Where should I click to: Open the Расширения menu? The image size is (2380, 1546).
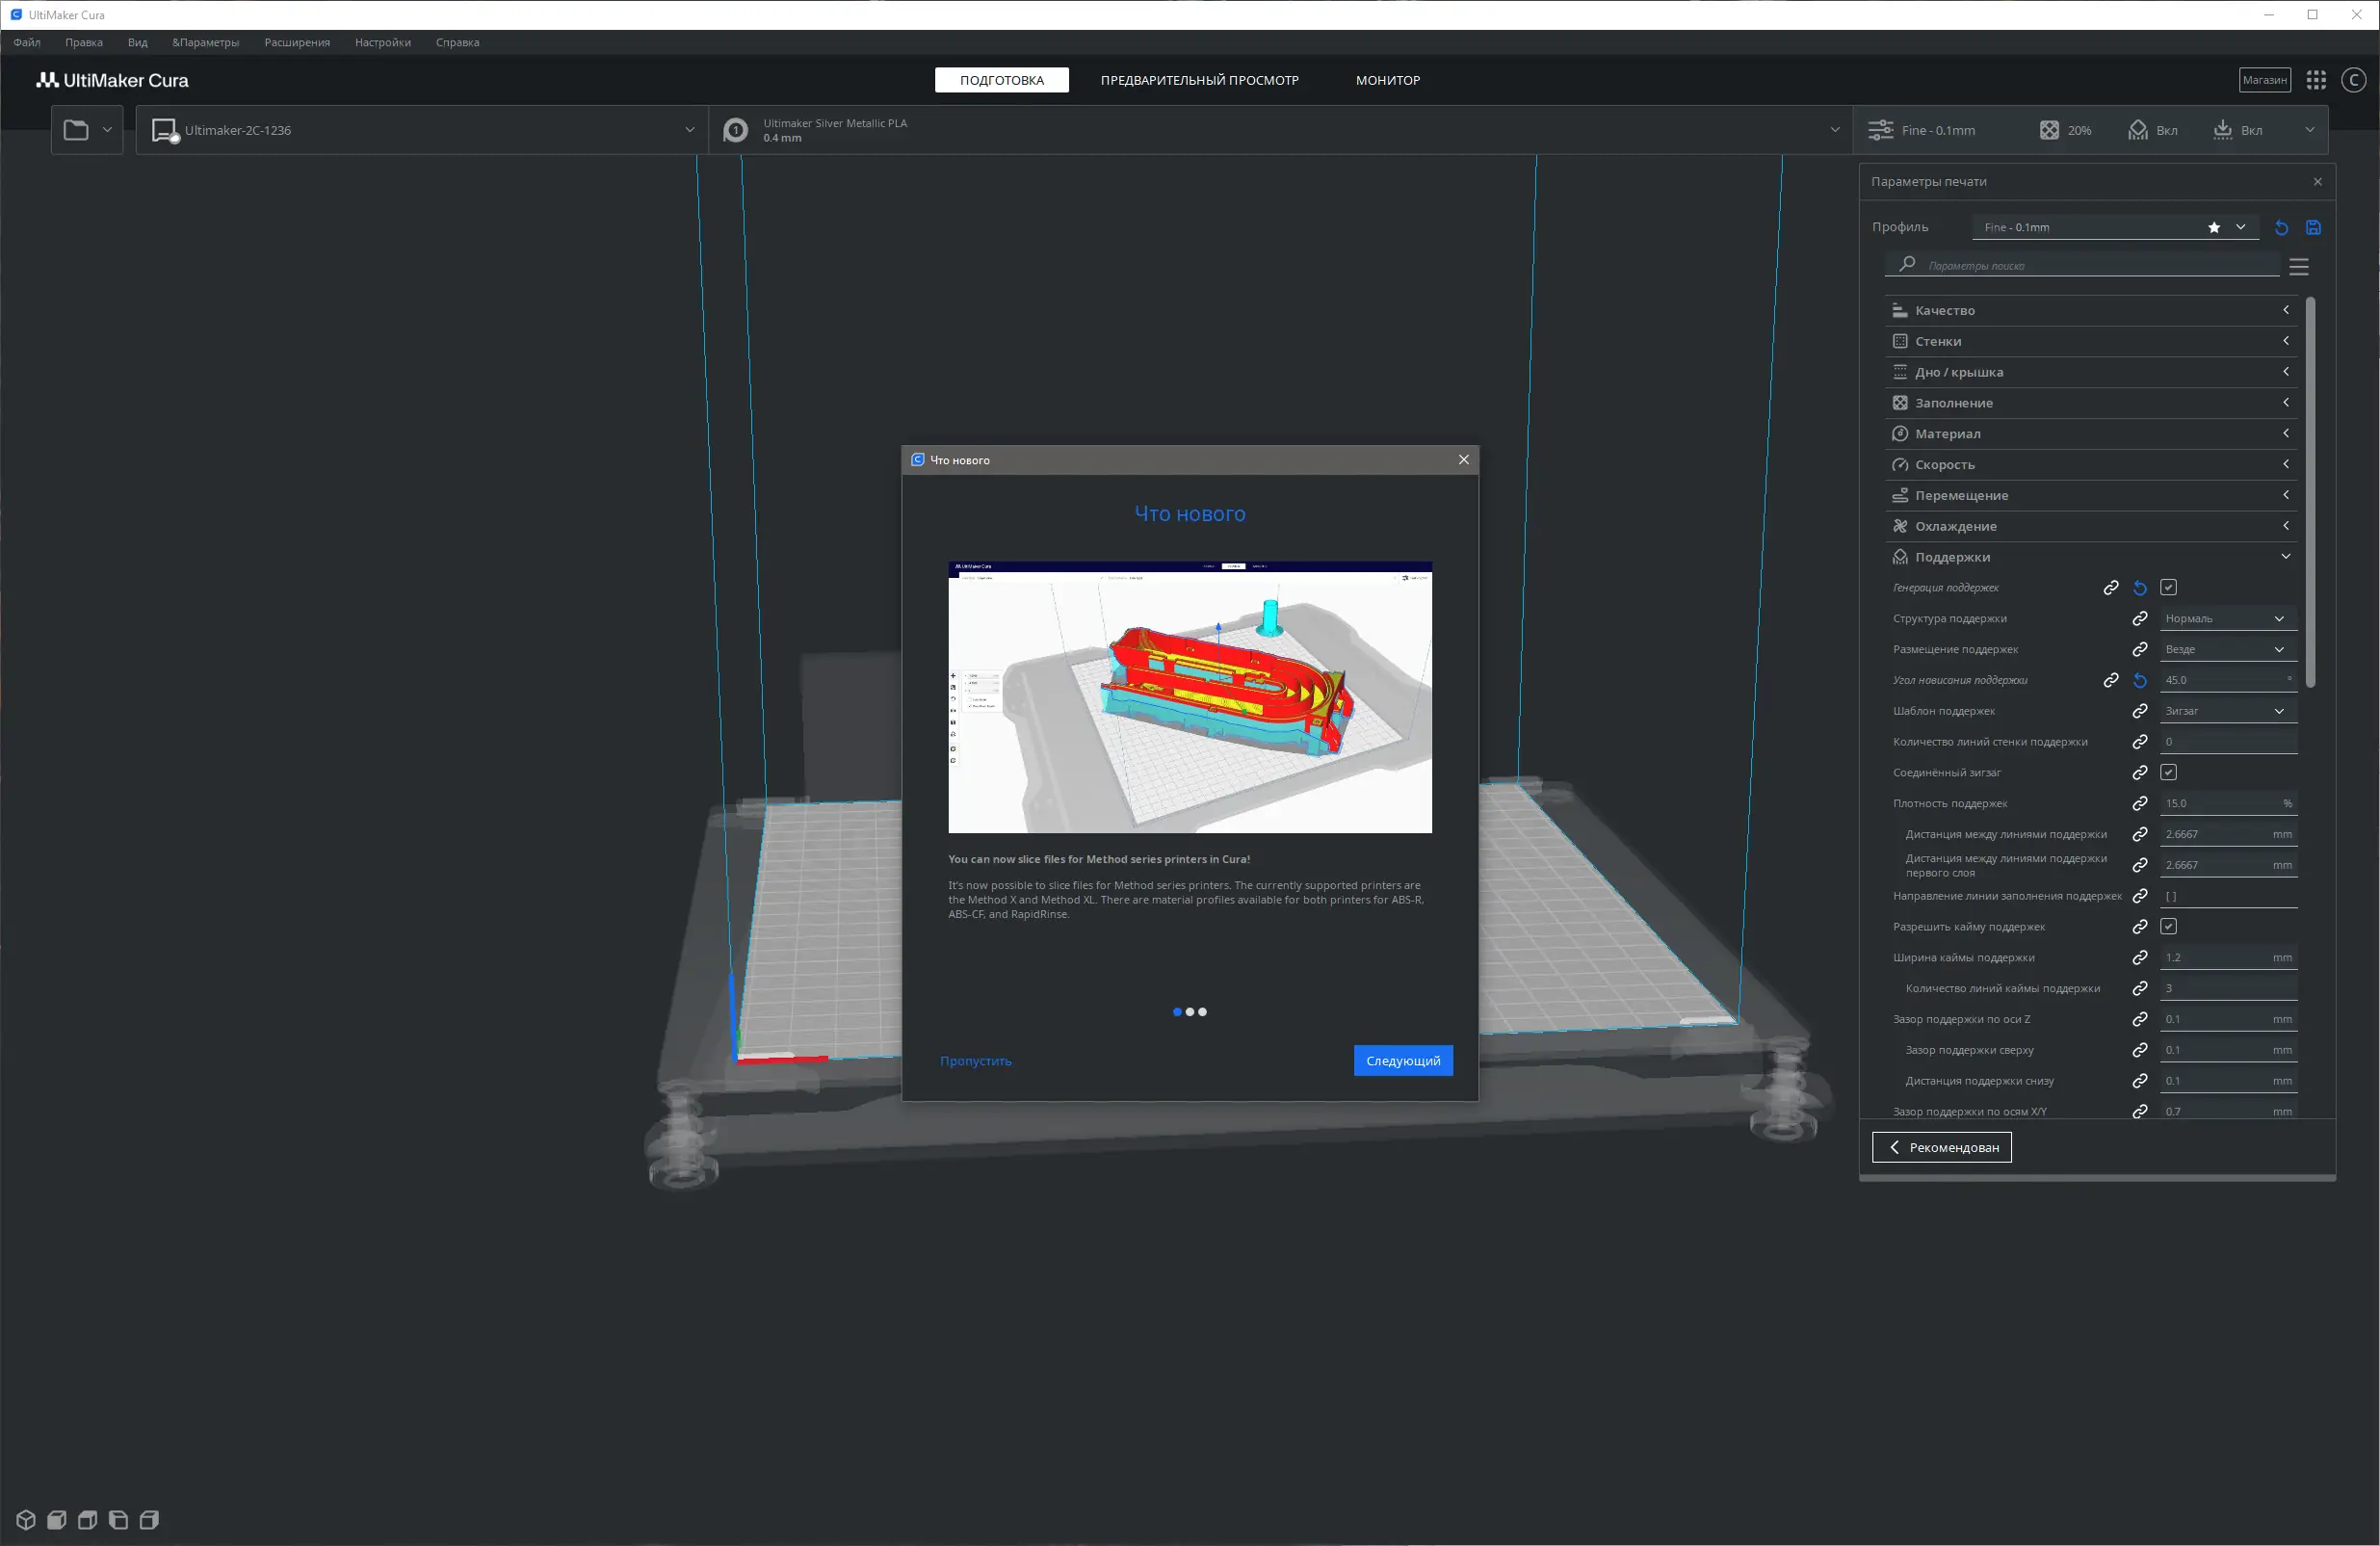click(297, 43)
